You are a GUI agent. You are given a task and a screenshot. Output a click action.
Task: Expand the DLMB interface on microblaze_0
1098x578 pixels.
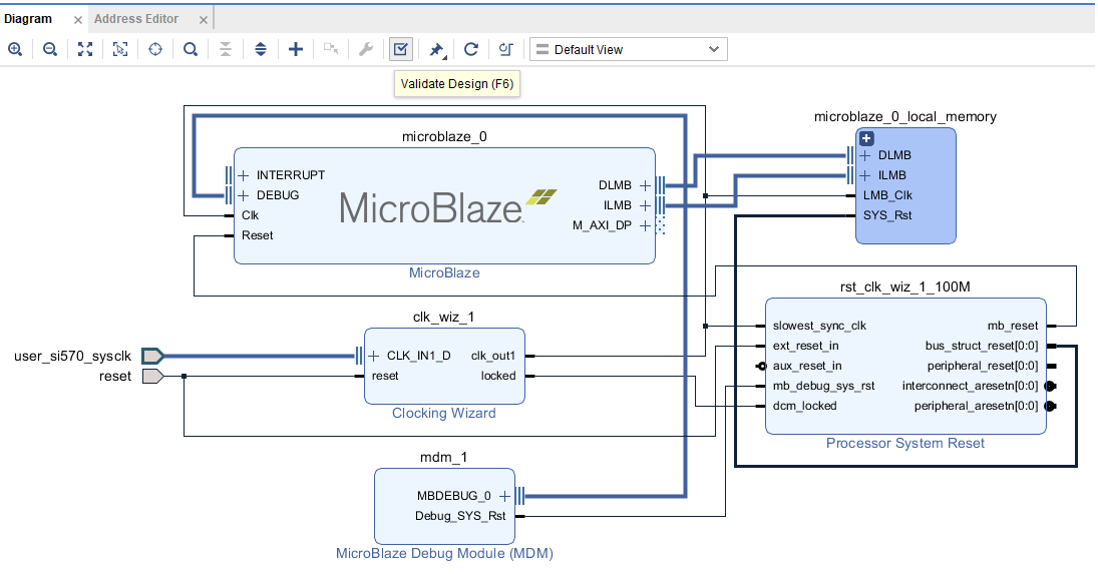point(645,185)
